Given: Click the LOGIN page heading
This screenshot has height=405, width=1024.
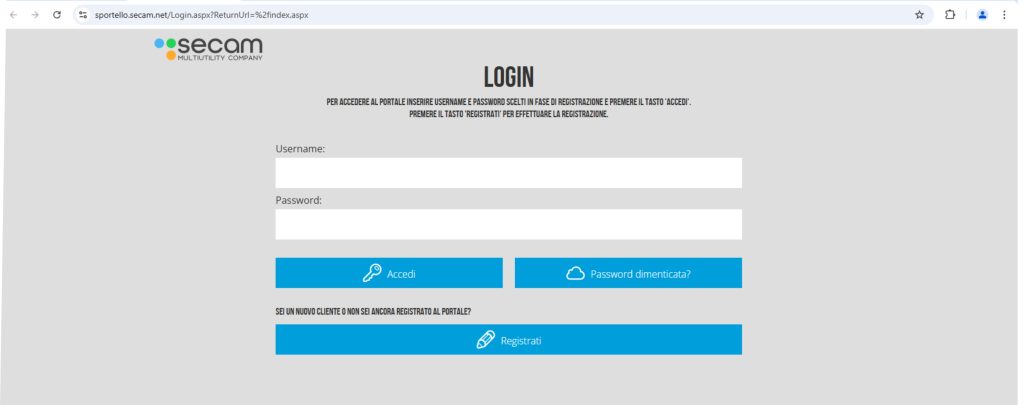Looking at the screenshot, I should [x=508, y=77].
